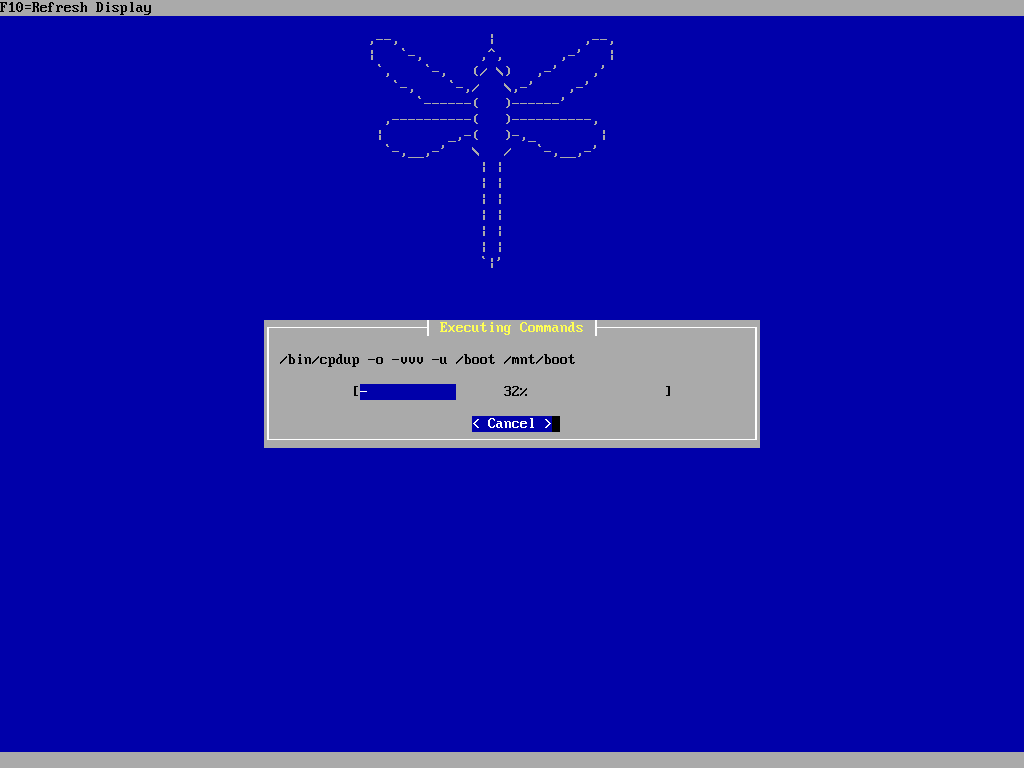Click the dragonfly's long tail
1024x768 pixels.
(492, 210)
